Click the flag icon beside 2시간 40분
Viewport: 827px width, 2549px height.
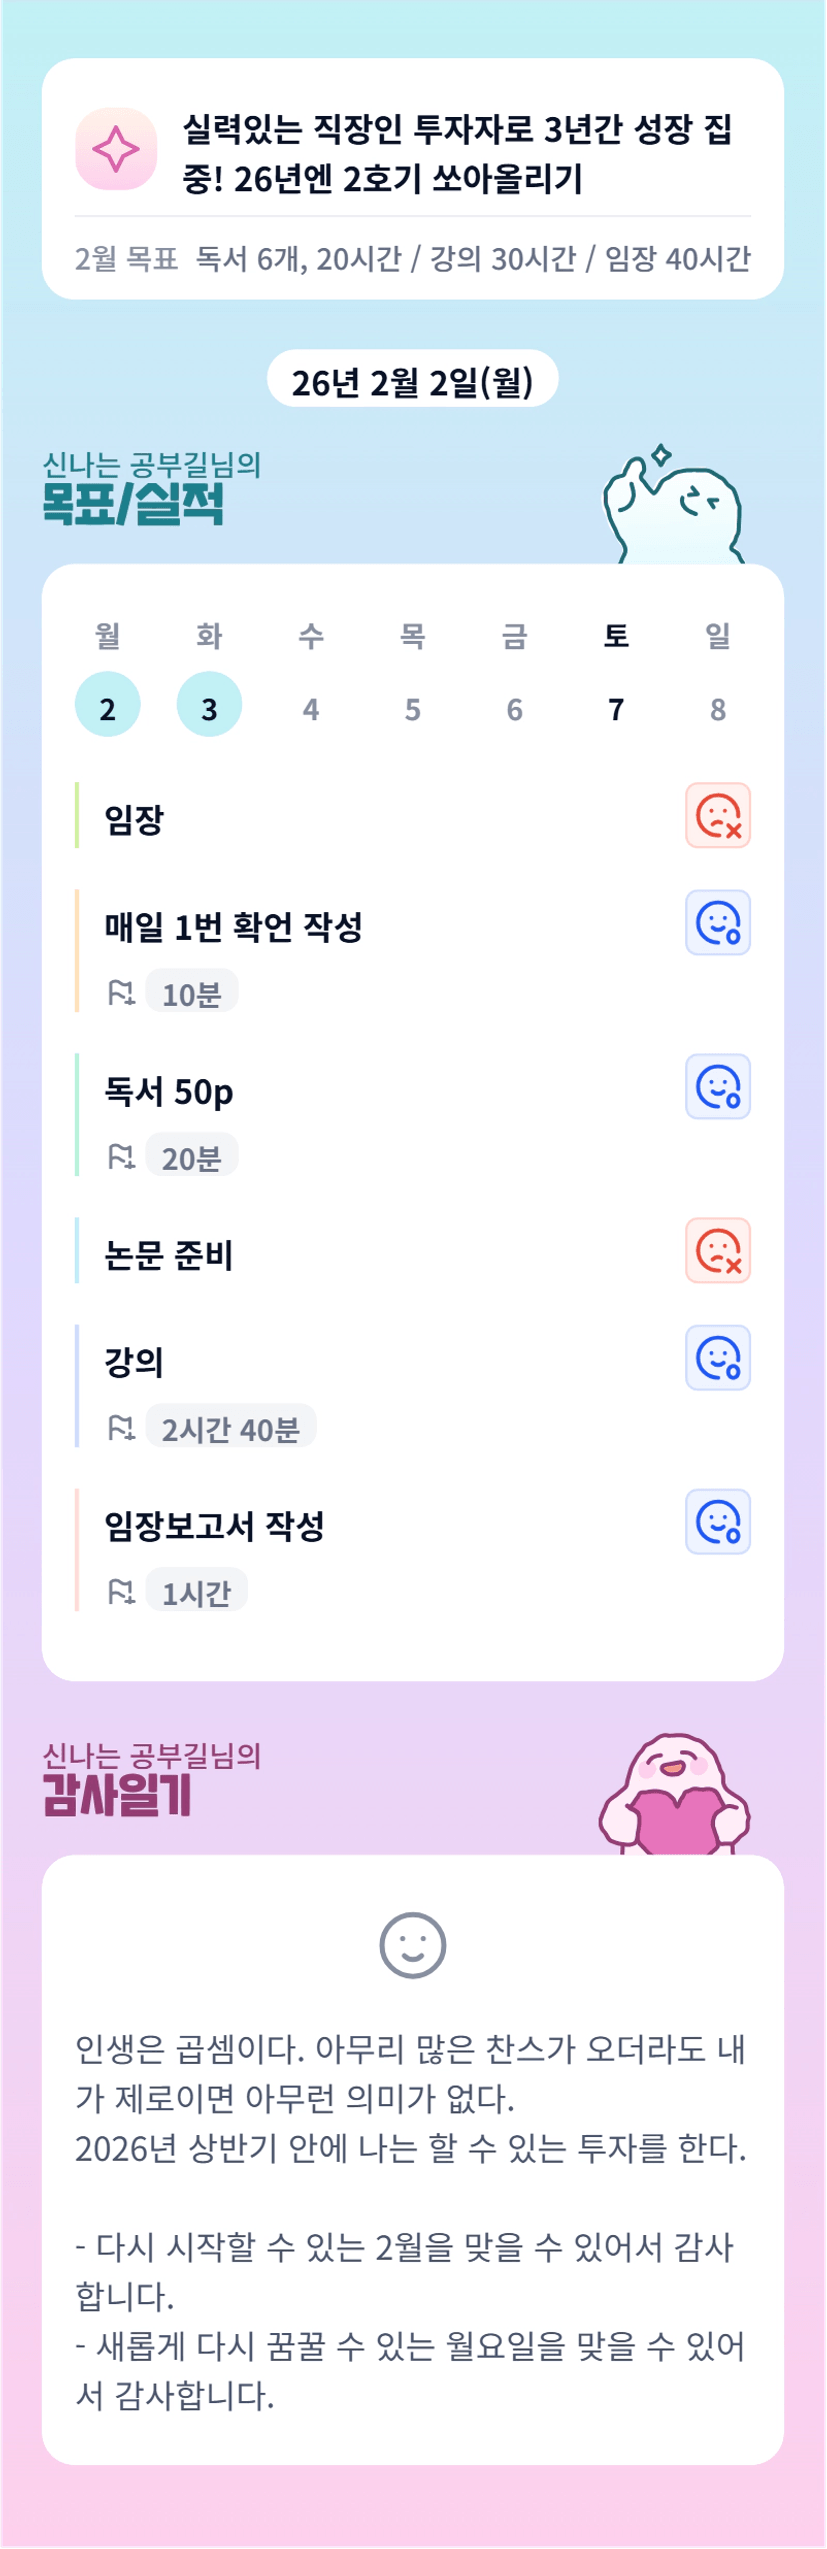[121, 1428]
